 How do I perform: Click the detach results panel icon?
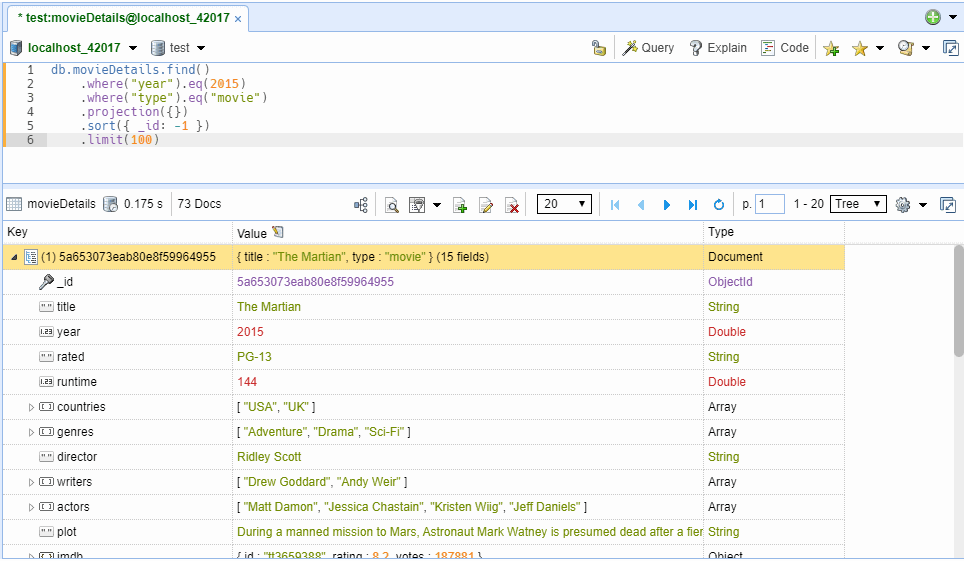(948, 205)
